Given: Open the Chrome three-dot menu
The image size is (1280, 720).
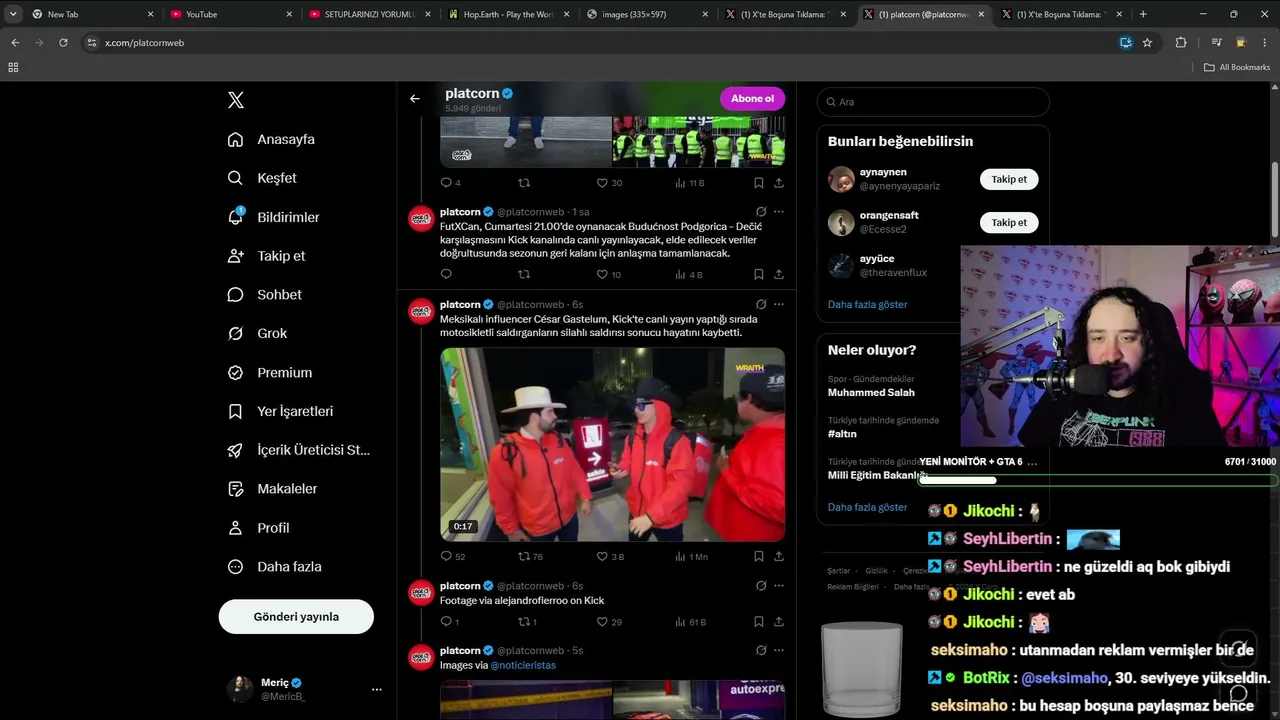Looking at the screenshot, I should (x=1266, y=43).
